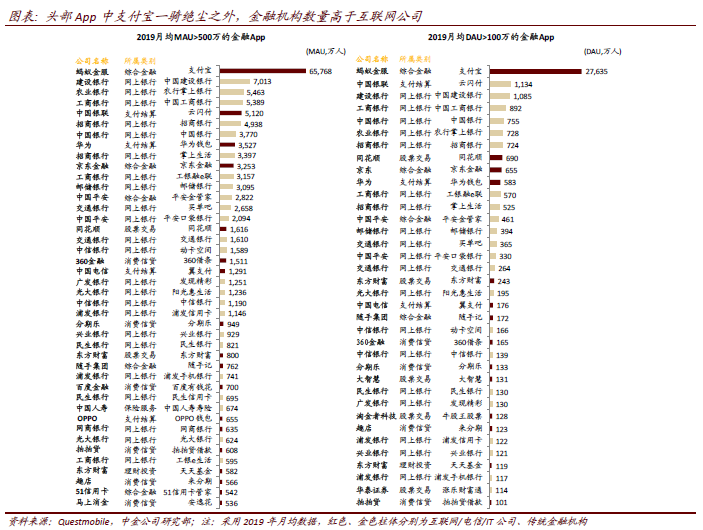Viewport: 703px width, 530px height.
Task: Click the company name 华泰证券
Action: [x=372, y=490]
